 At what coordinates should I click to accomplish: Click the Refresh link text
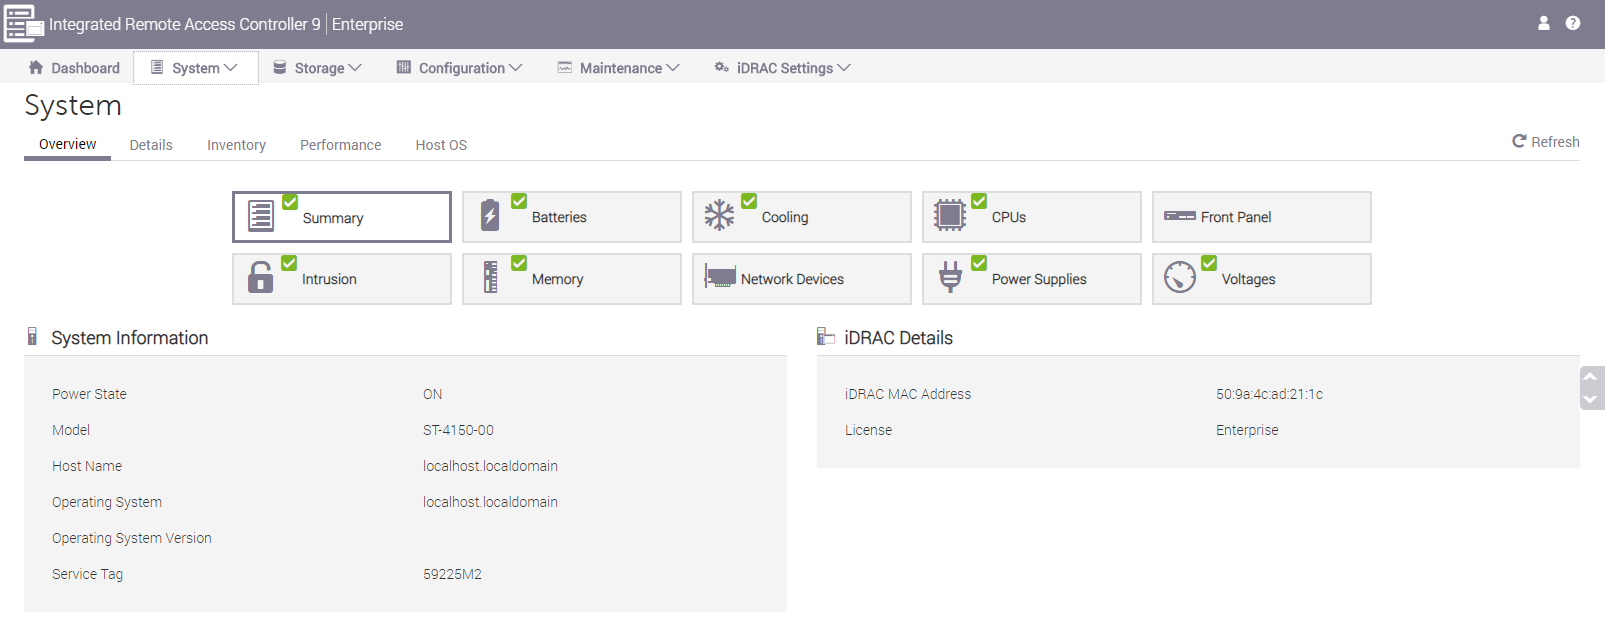1555,142
